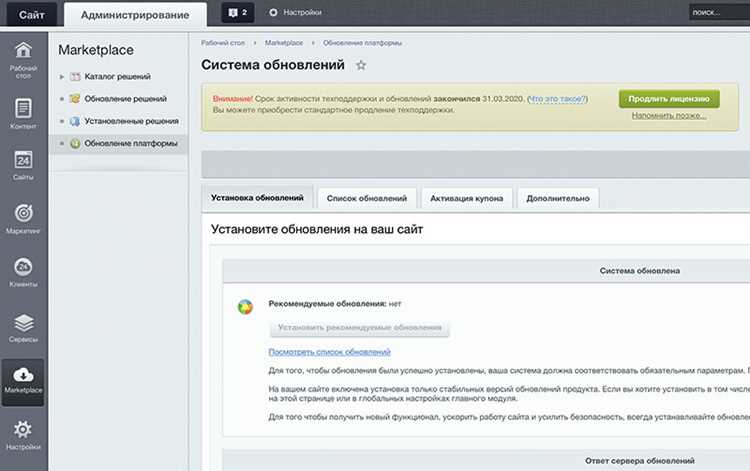The height and width of the screenshot is (471, 750).
Task: Click the Продлить лицензию button
Action: (x=669, y=99)
